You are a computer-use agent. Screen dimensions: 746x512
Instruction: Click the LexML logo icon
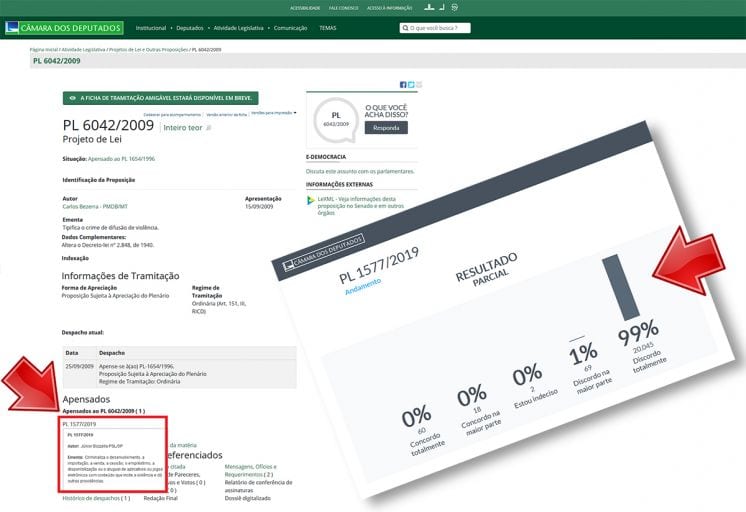coord(311,201)
